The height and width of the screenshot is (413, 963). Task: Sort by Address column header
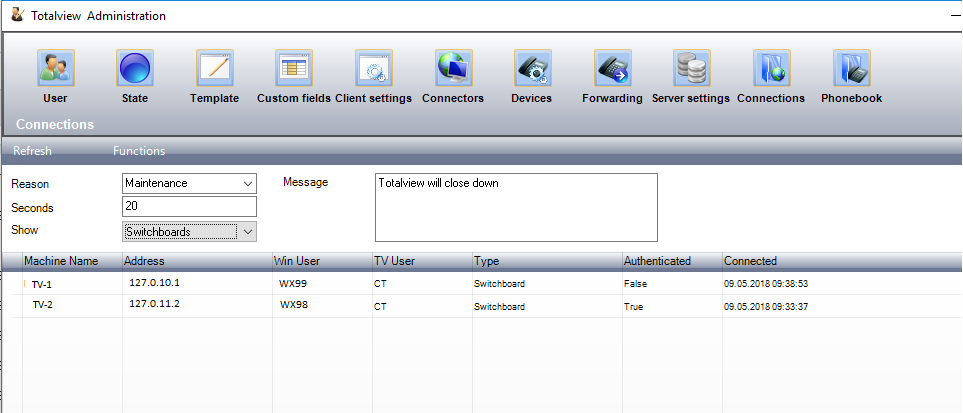coord(197,261)
